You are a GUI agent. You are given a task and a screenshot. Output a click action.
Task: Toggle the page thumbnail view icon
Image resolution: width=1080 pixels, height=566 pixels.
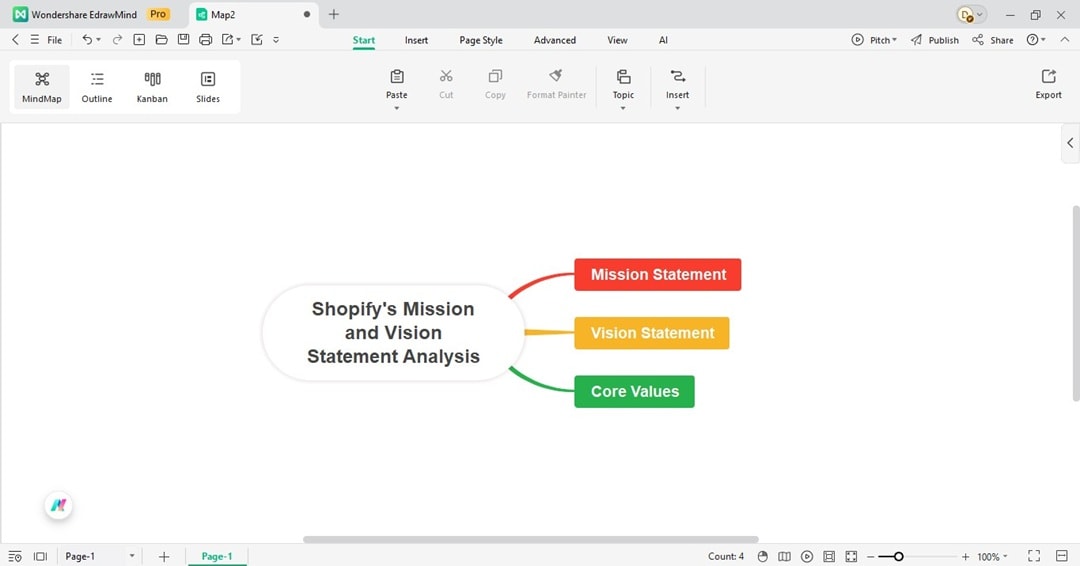pos(41,556)
